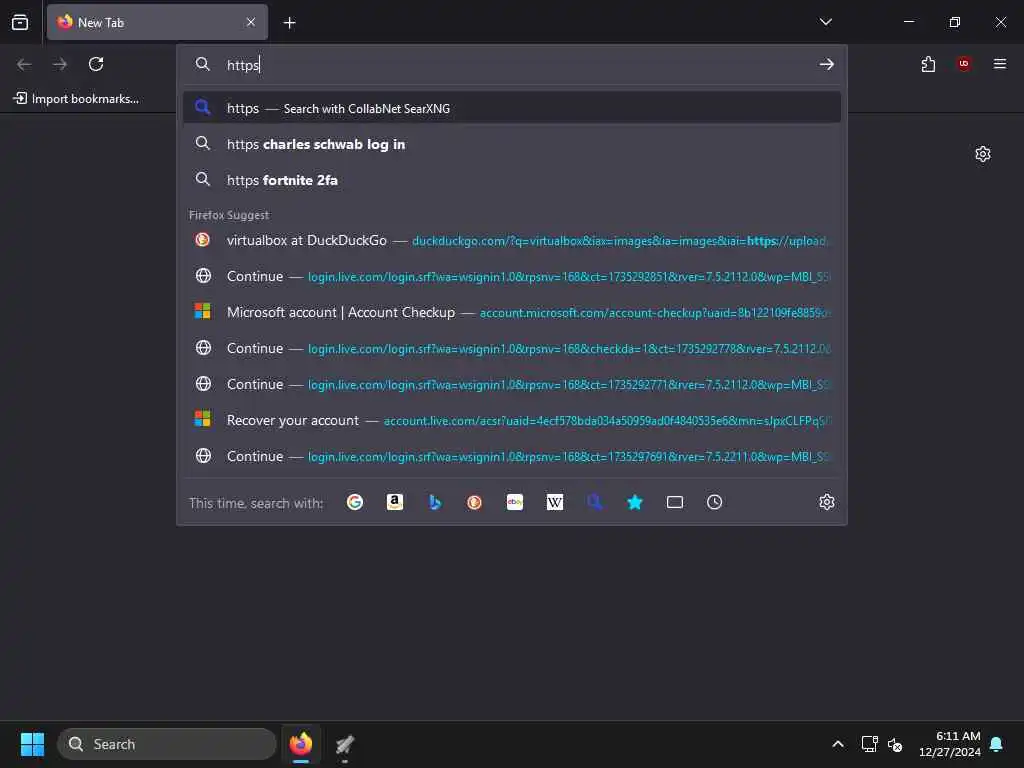
Task: Click the rocket app icon in taskbar
Action: (345, 744)
